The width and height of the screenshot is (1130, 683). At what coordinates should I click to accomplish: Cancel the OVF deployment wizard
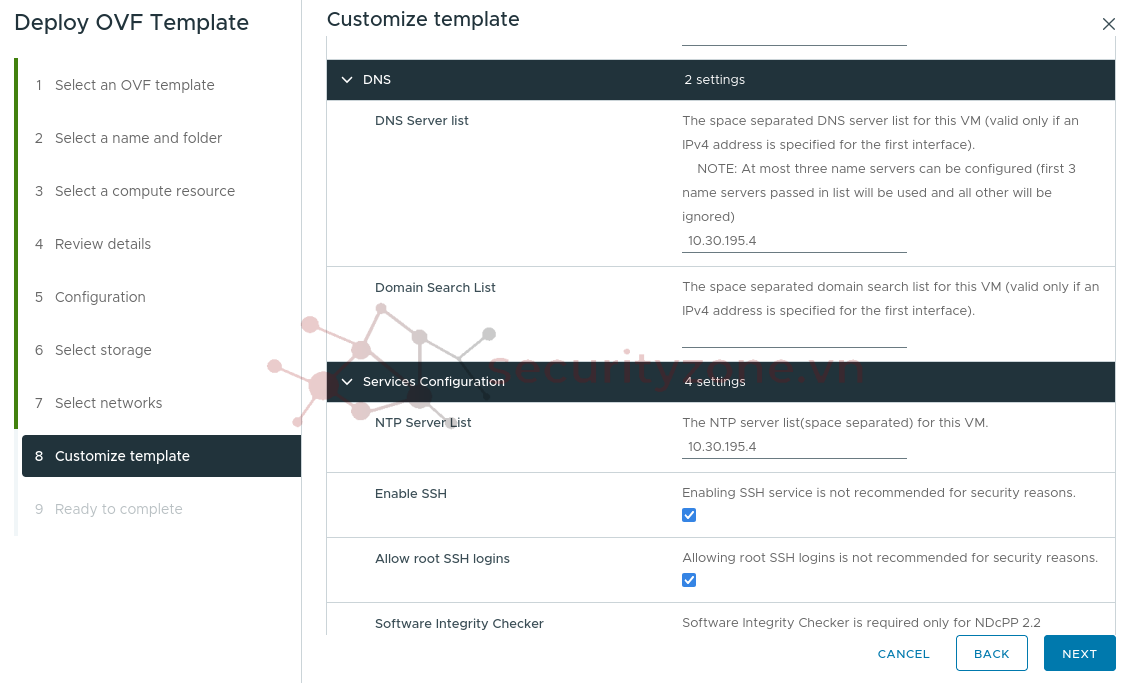[x=903, y=654]
